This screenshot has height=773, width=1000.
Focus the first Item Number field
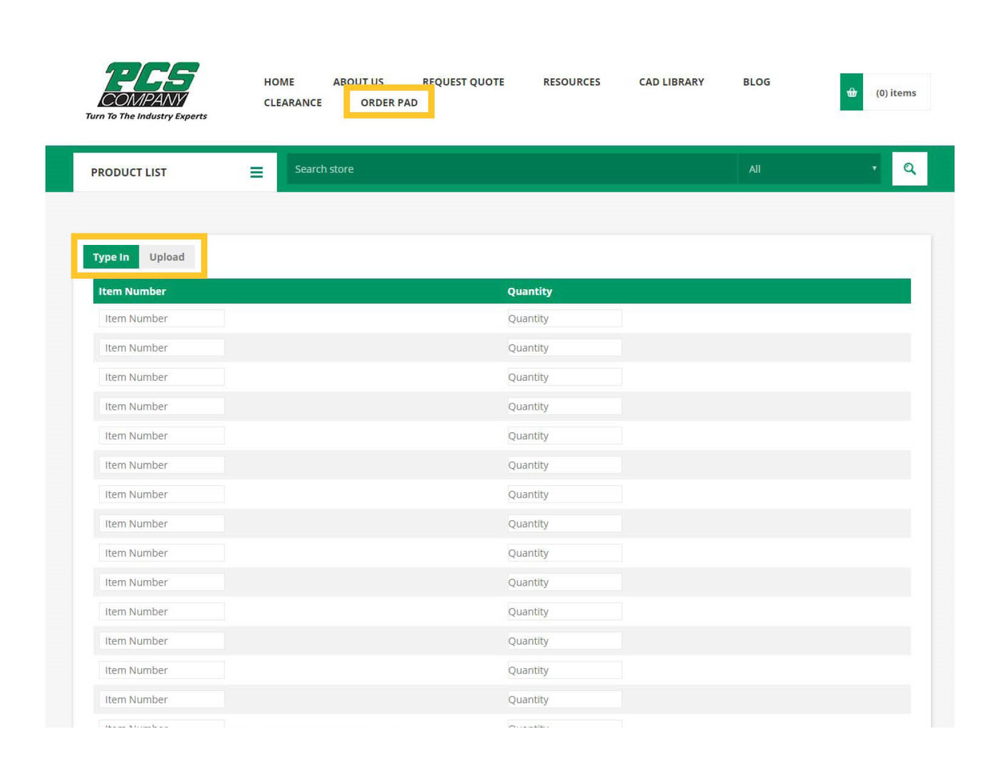point(161,318)
